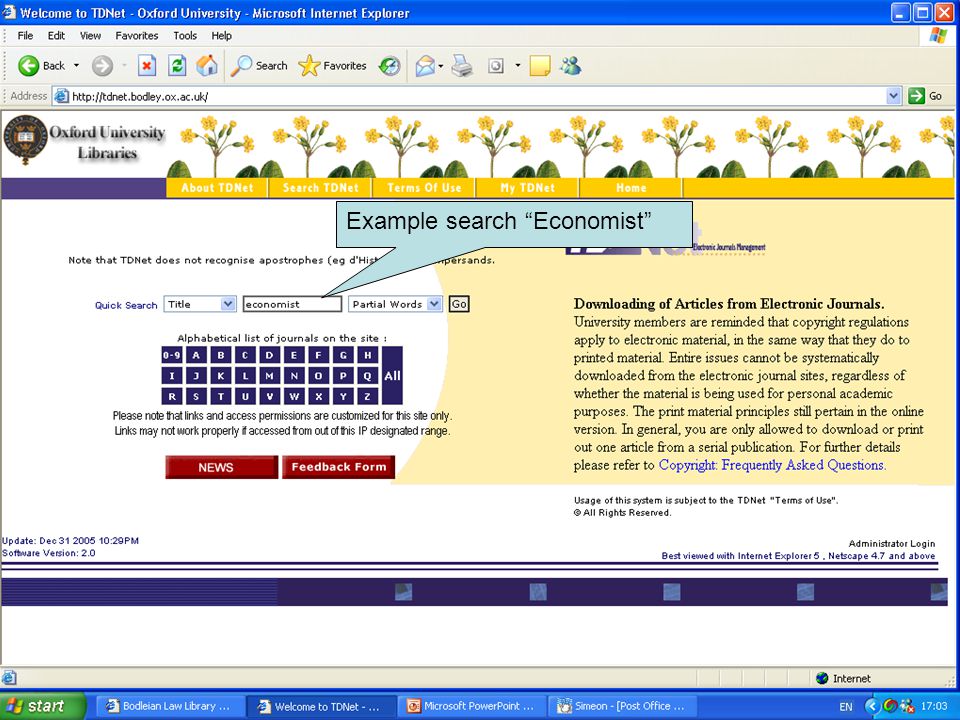Screen dimensions: 960x720
Task: Switch to Microsoft PowerPoint taskbar window
Action: pos(471,706)
